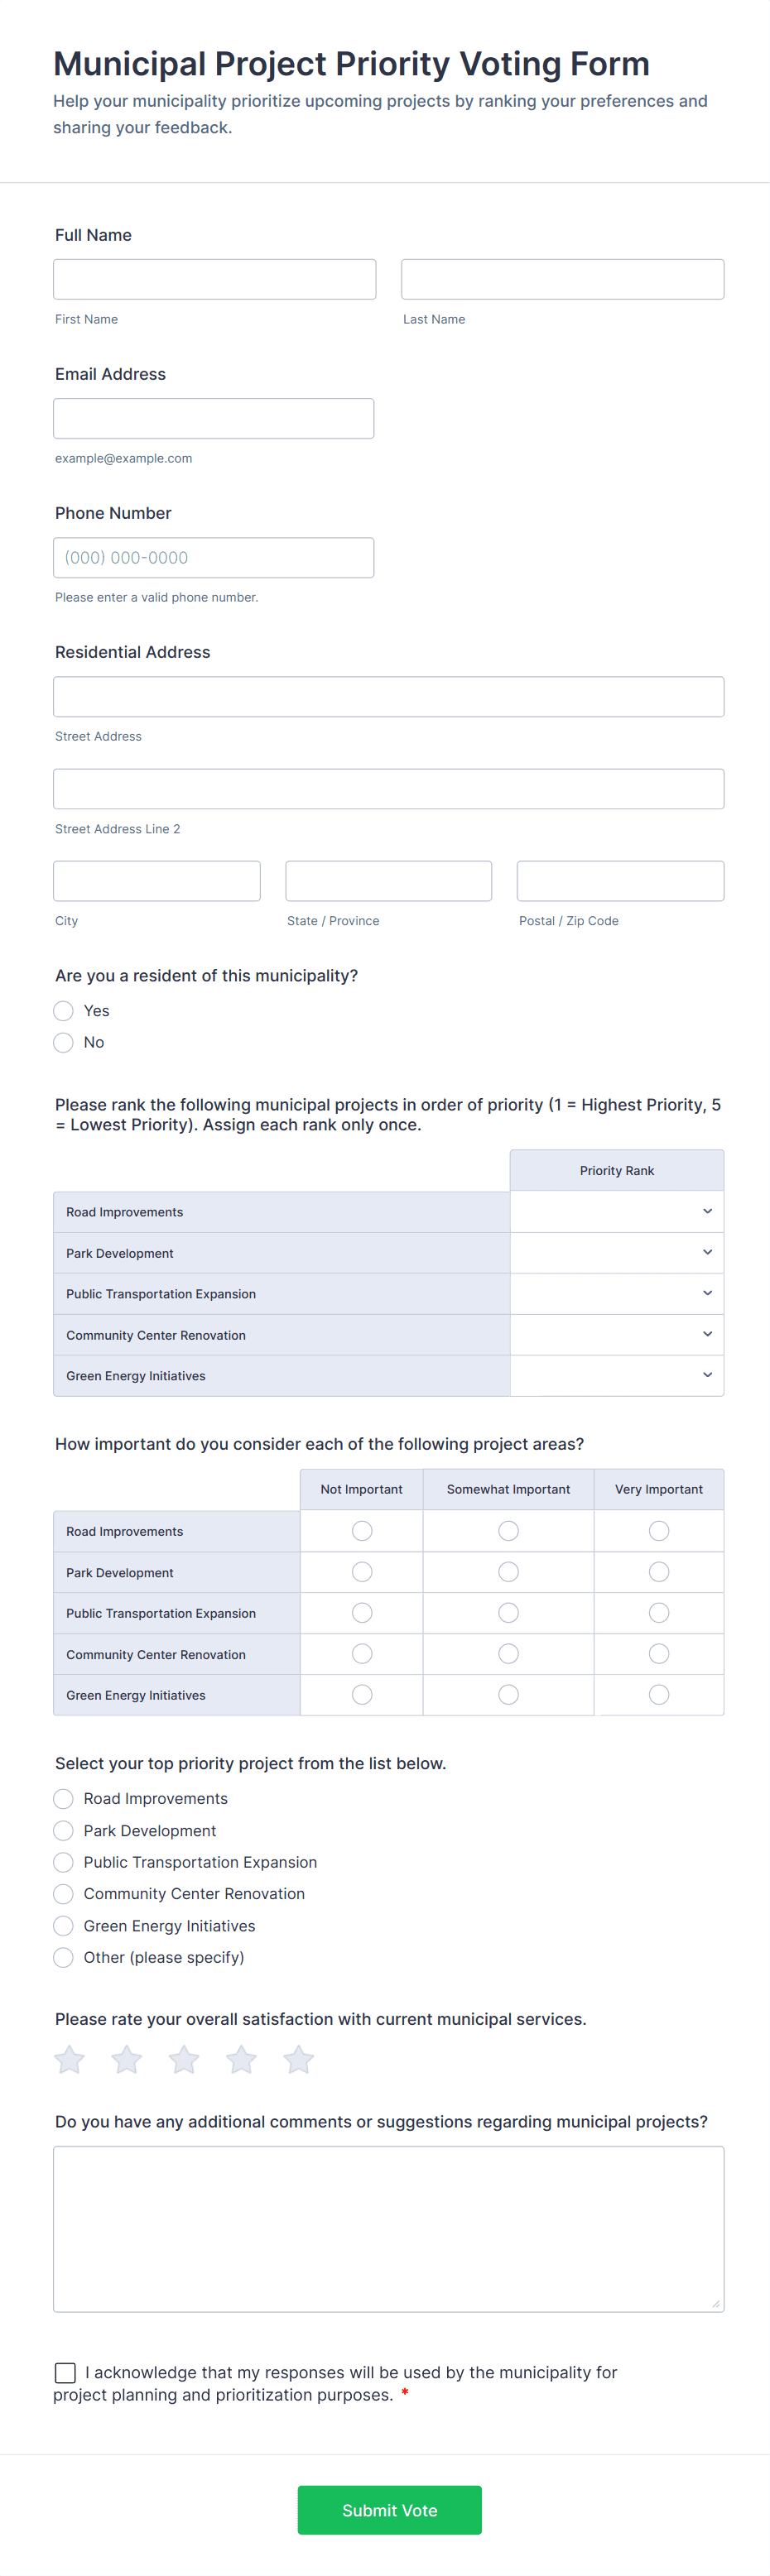Rate one star for municipal services satisfaction
Viewport: 770px width, 2576px height.
coord(69,2059)
